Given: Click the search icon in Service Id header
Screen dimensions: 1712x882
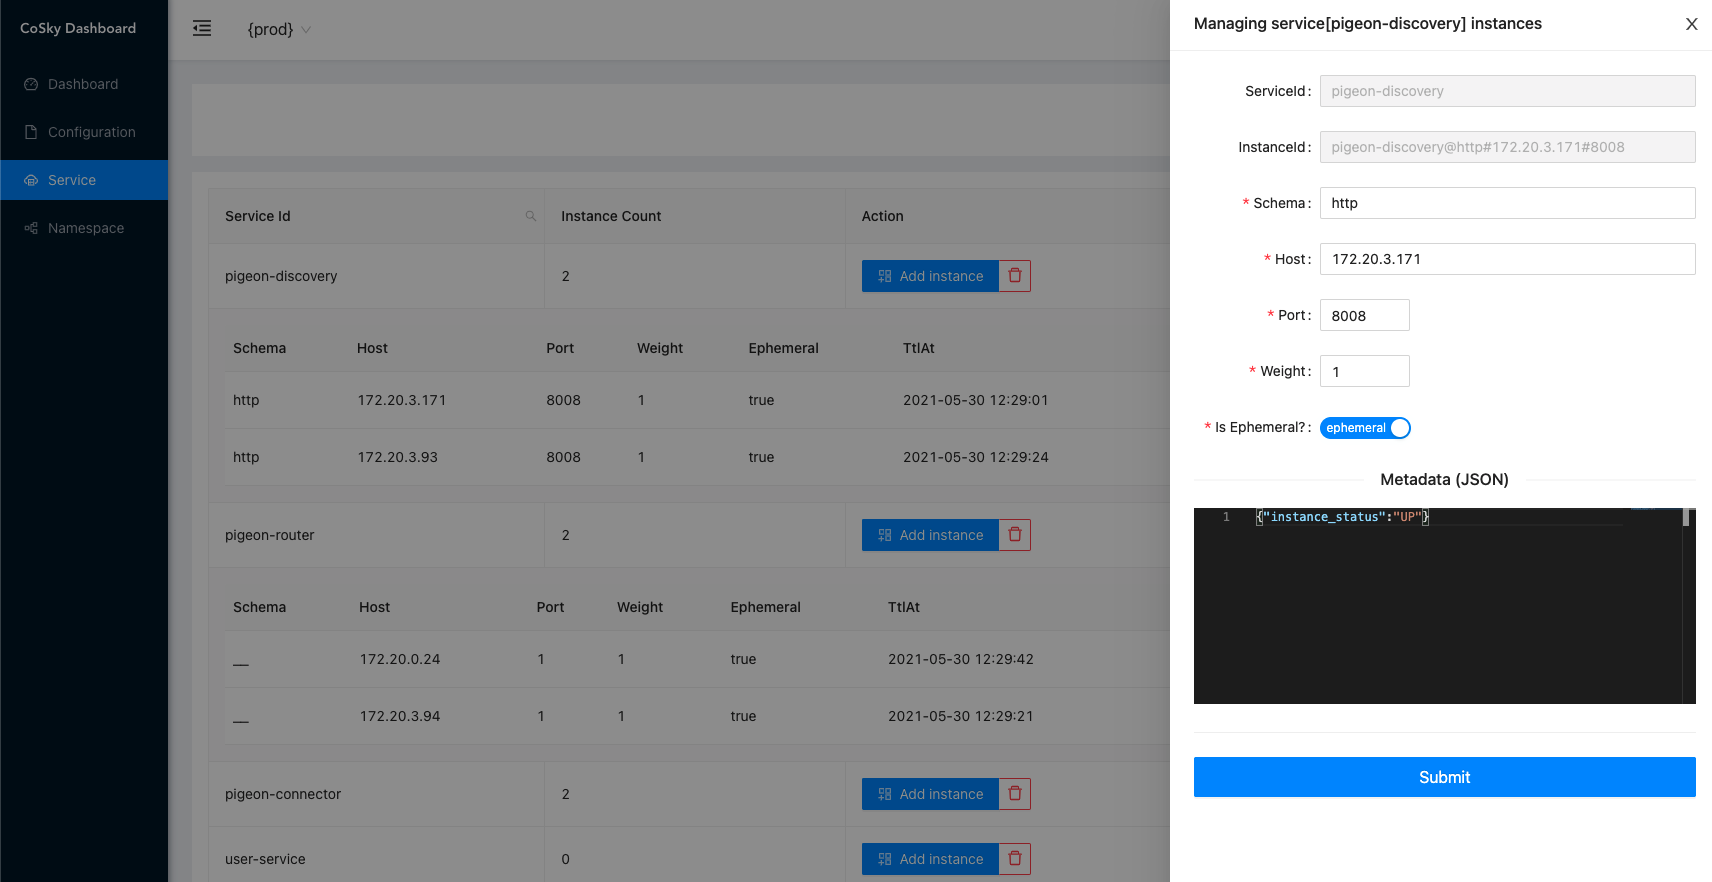Looking at the screenshot, I should pyautogui.click(x=531, y=216).
